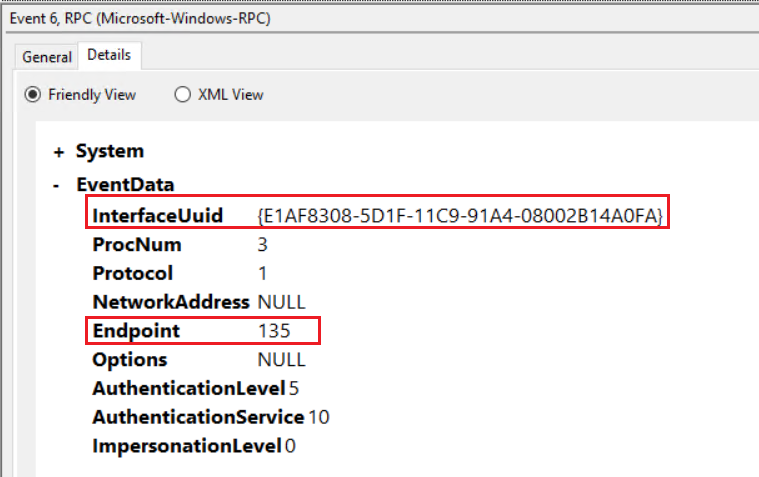Click the System heading text
Screen dimensions: 759x477
[x=110, y=151]
